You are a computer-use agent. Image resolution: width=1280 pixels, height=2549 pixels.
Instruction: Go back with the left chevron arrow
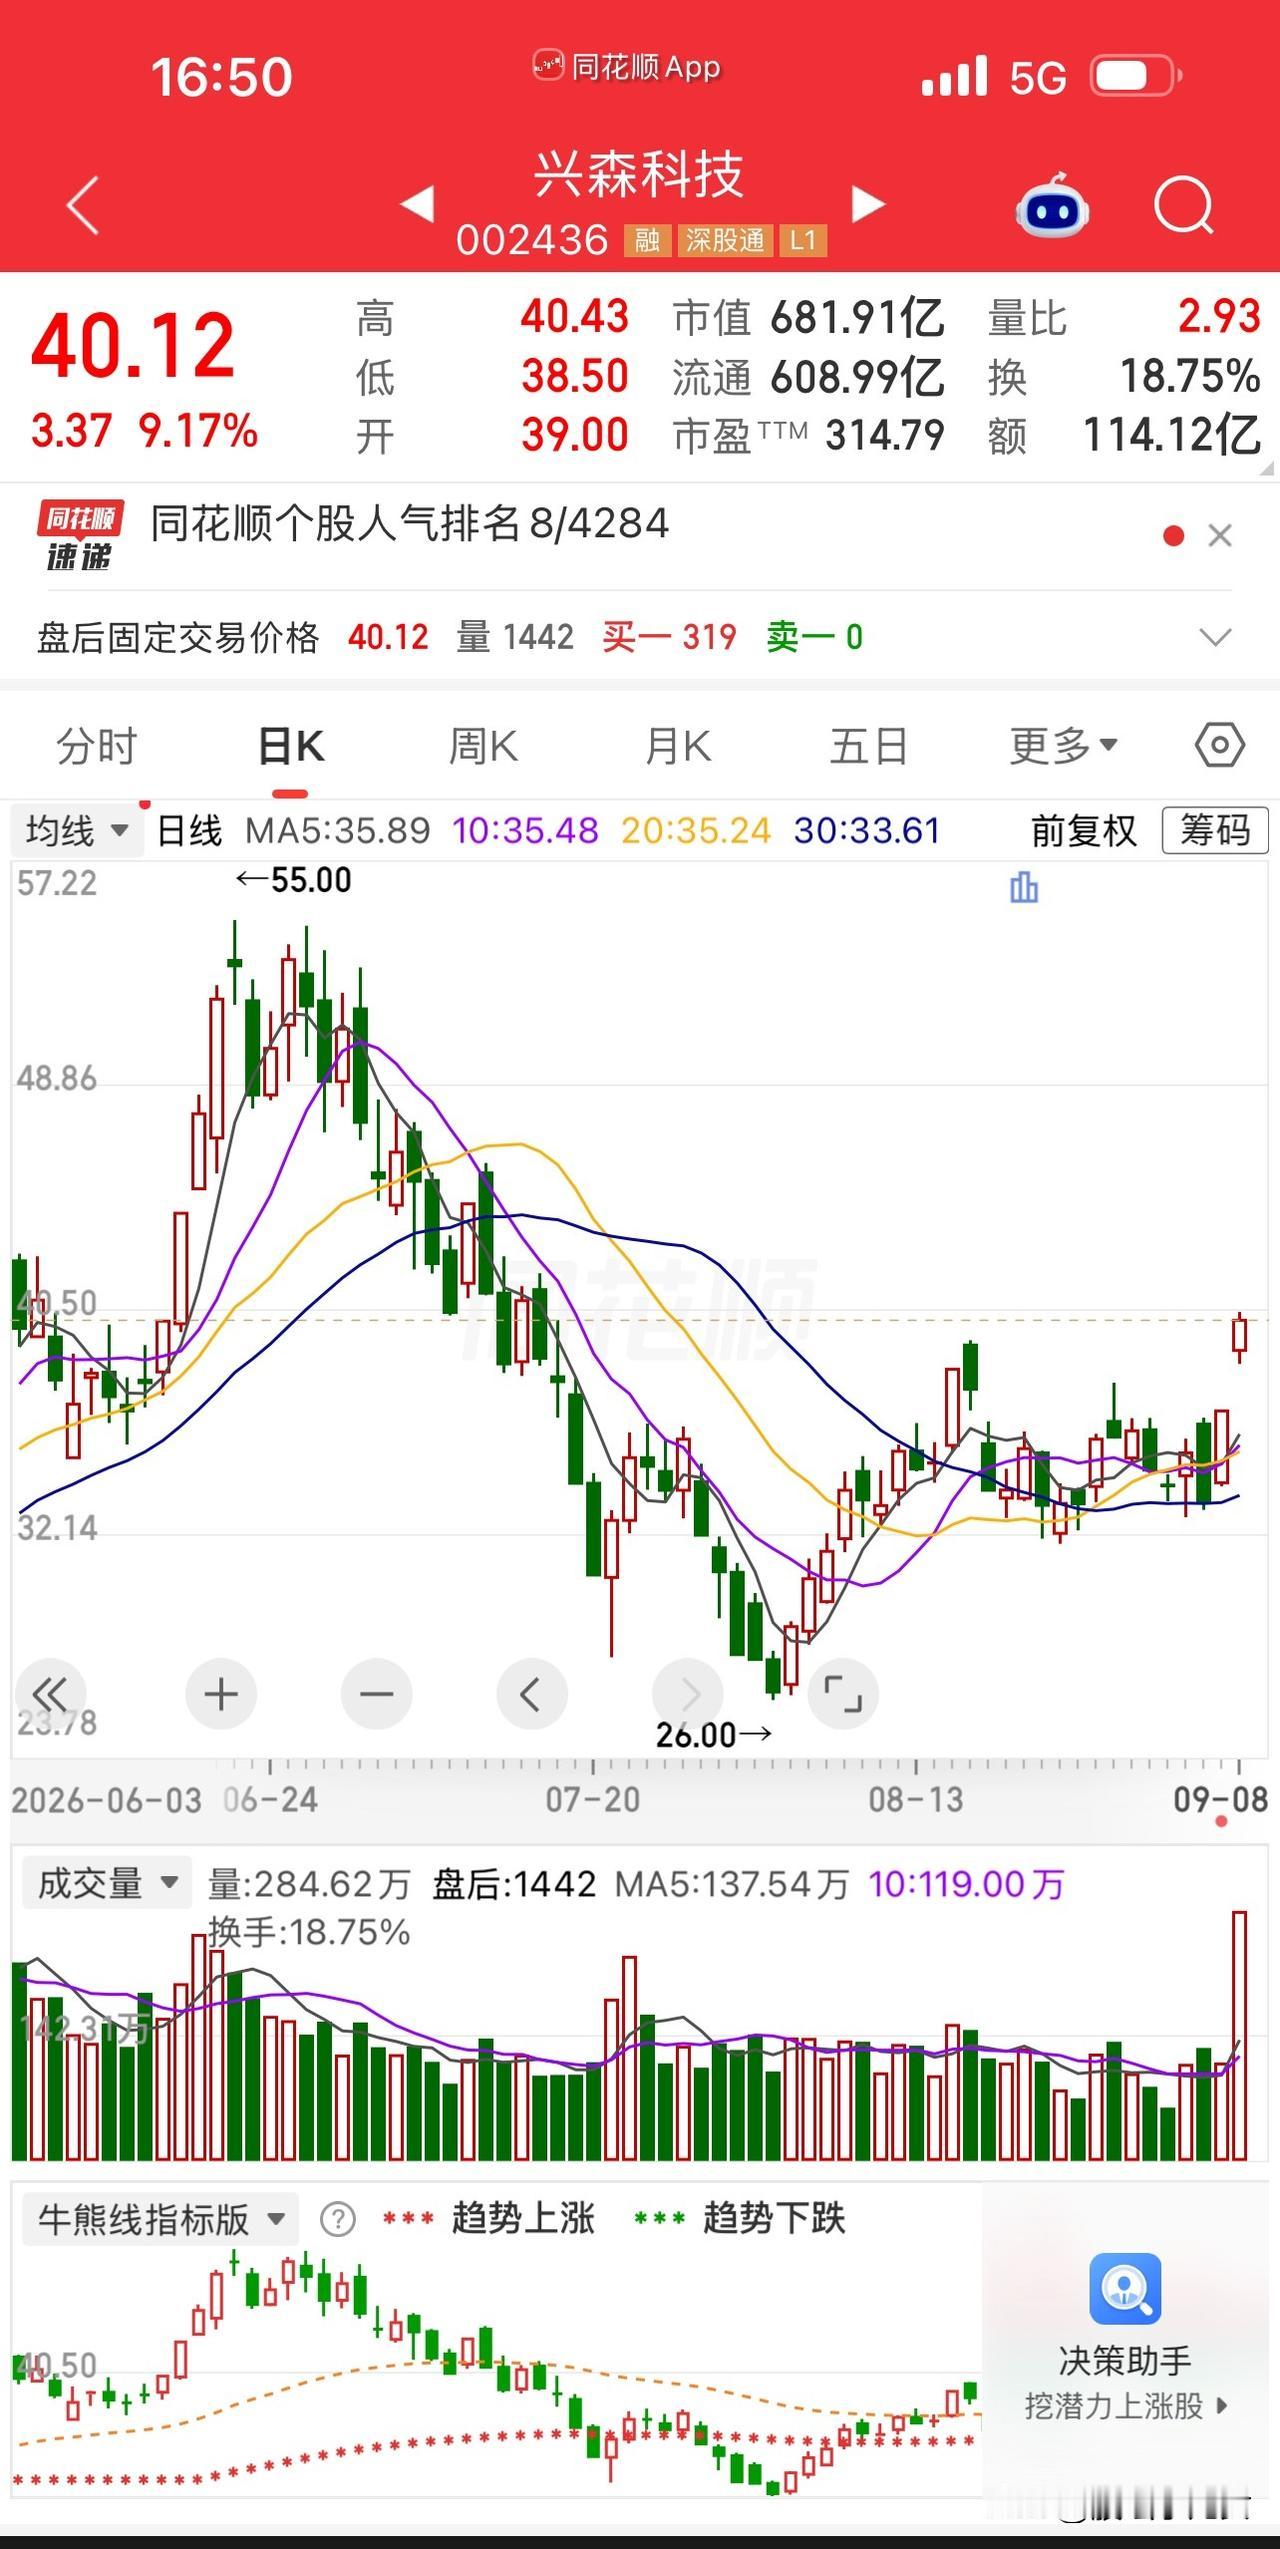pyautogui.click(x=83, y=206)
